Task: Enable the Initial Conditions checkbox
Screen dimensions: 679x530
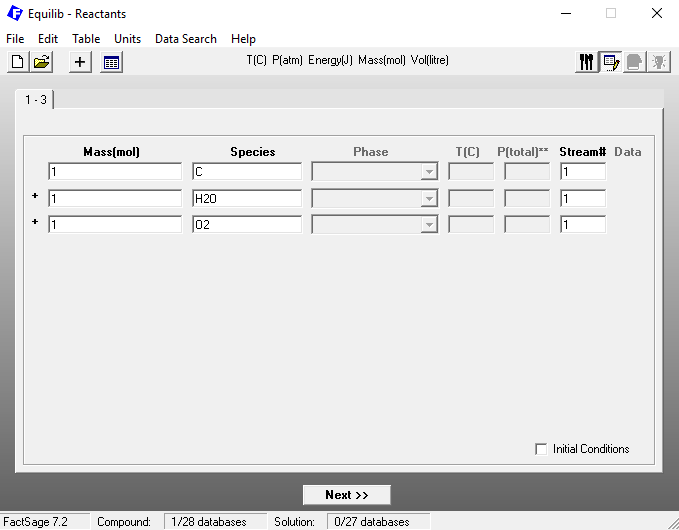Action: point(541,449)
